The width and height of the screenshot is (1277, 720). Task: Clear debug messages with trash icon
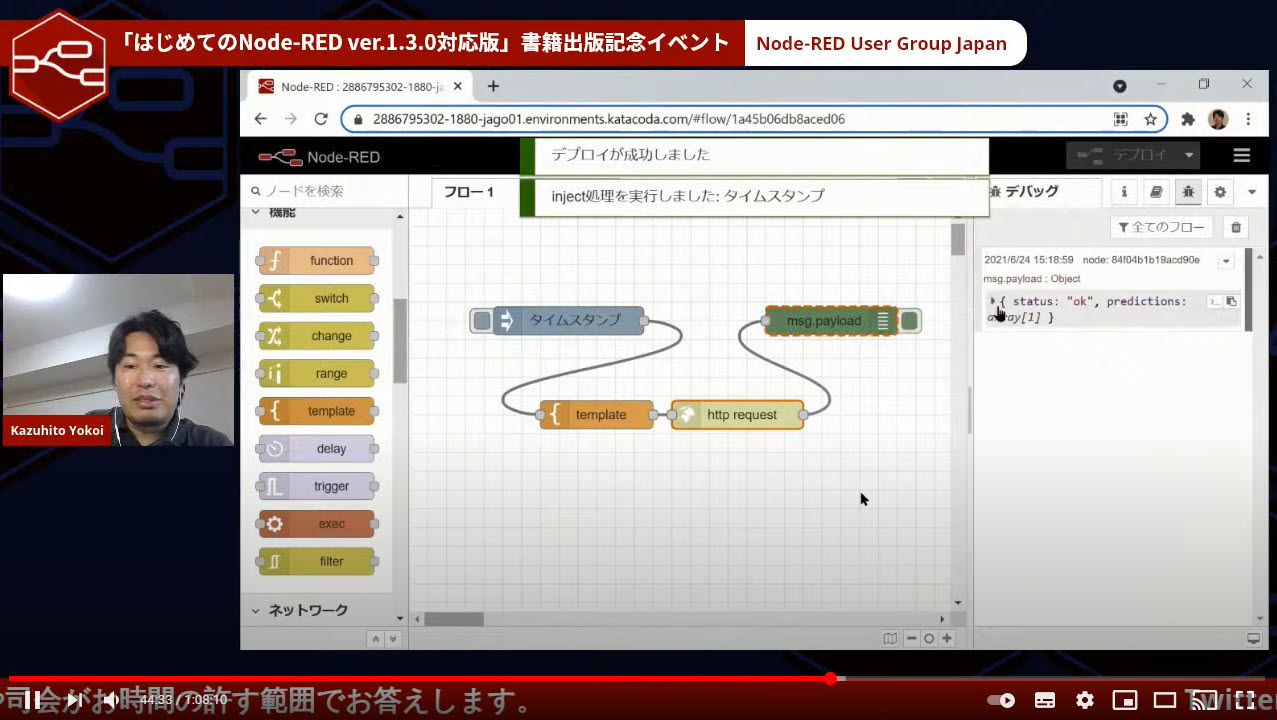(1236, 228)
